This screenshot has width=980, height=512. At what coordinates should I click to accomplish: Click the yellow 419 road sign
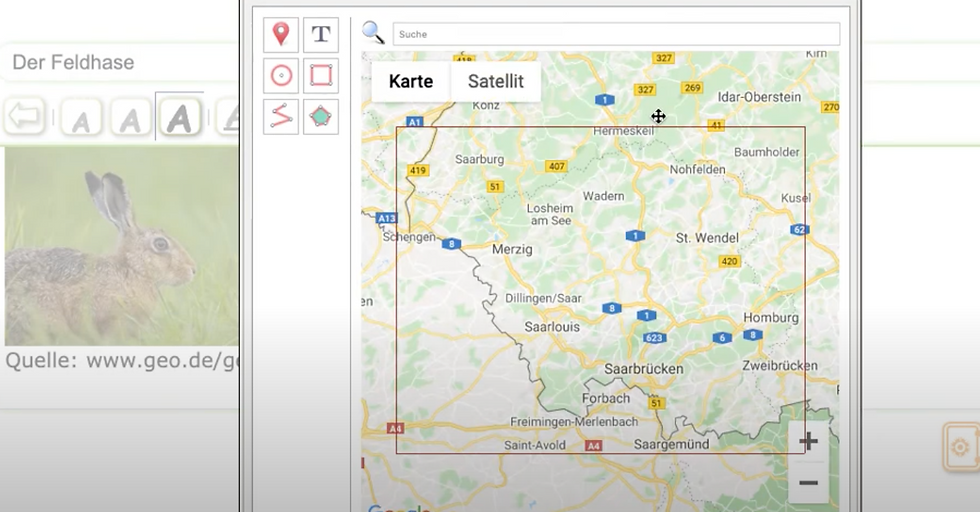(x=418, y=170)
